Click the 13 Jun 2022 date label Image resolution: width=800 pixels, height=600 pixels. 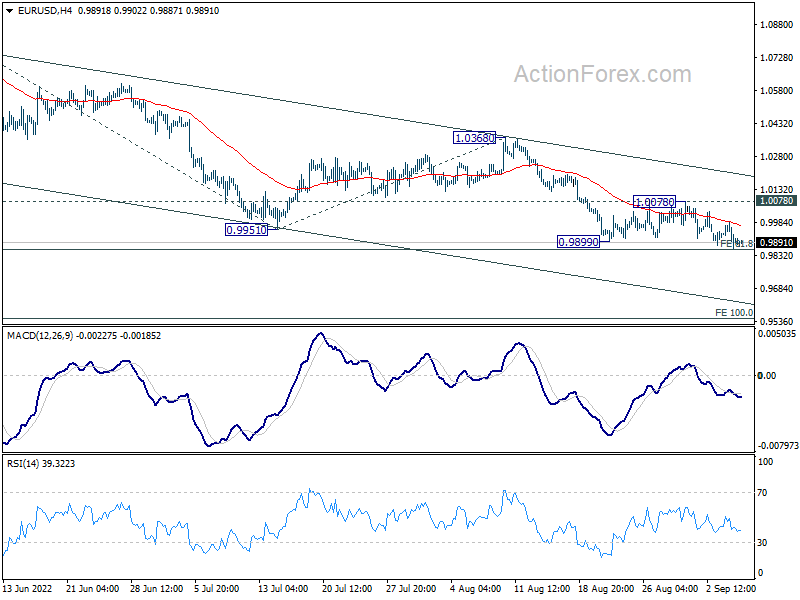28,589
